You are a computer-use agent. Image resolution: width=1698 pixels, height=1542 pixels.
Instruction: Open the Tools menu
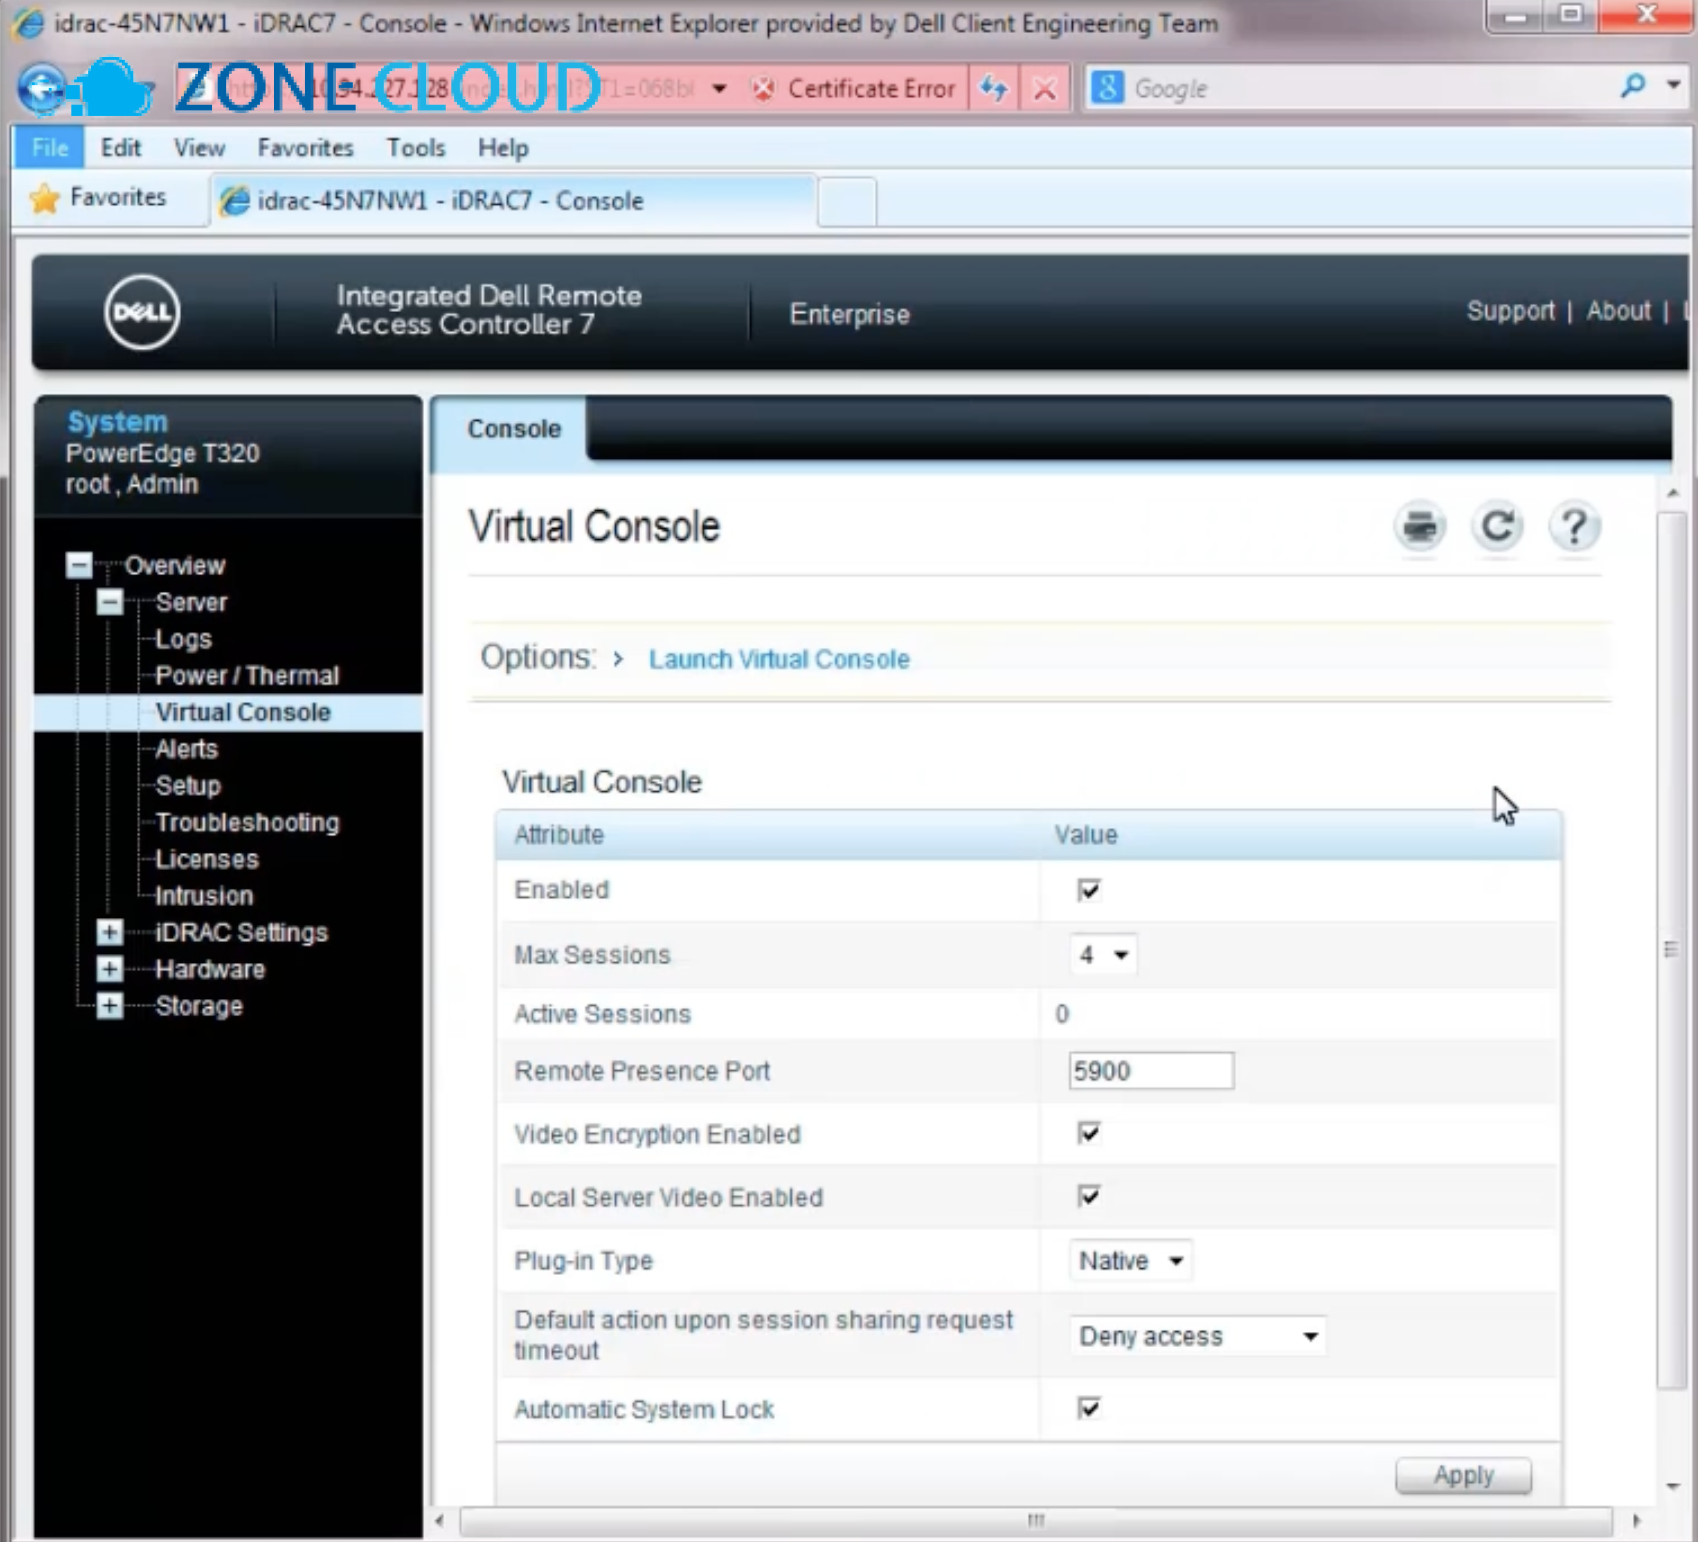point(415,148)
